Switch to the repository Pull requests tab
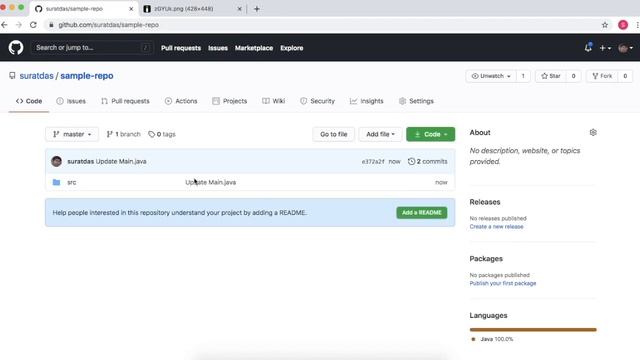 click(x=125, y=101)
